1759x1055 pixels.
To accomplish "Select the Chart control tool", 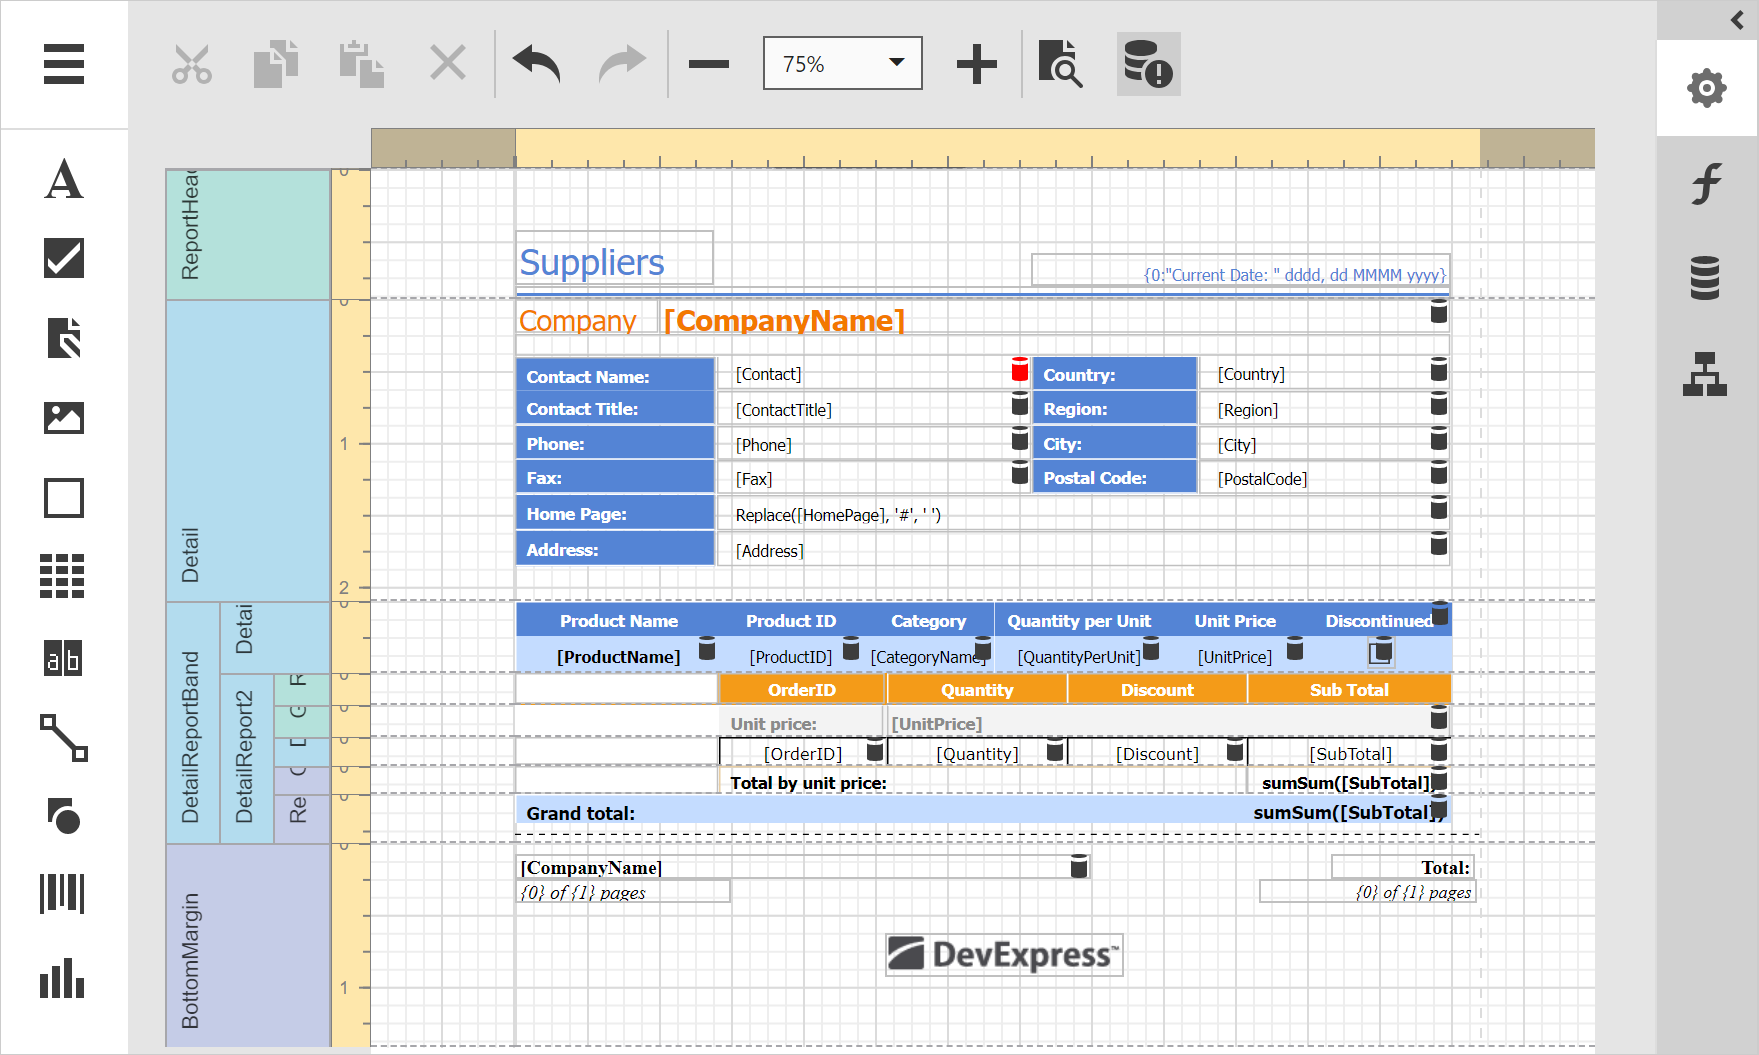I will point(64,977).
